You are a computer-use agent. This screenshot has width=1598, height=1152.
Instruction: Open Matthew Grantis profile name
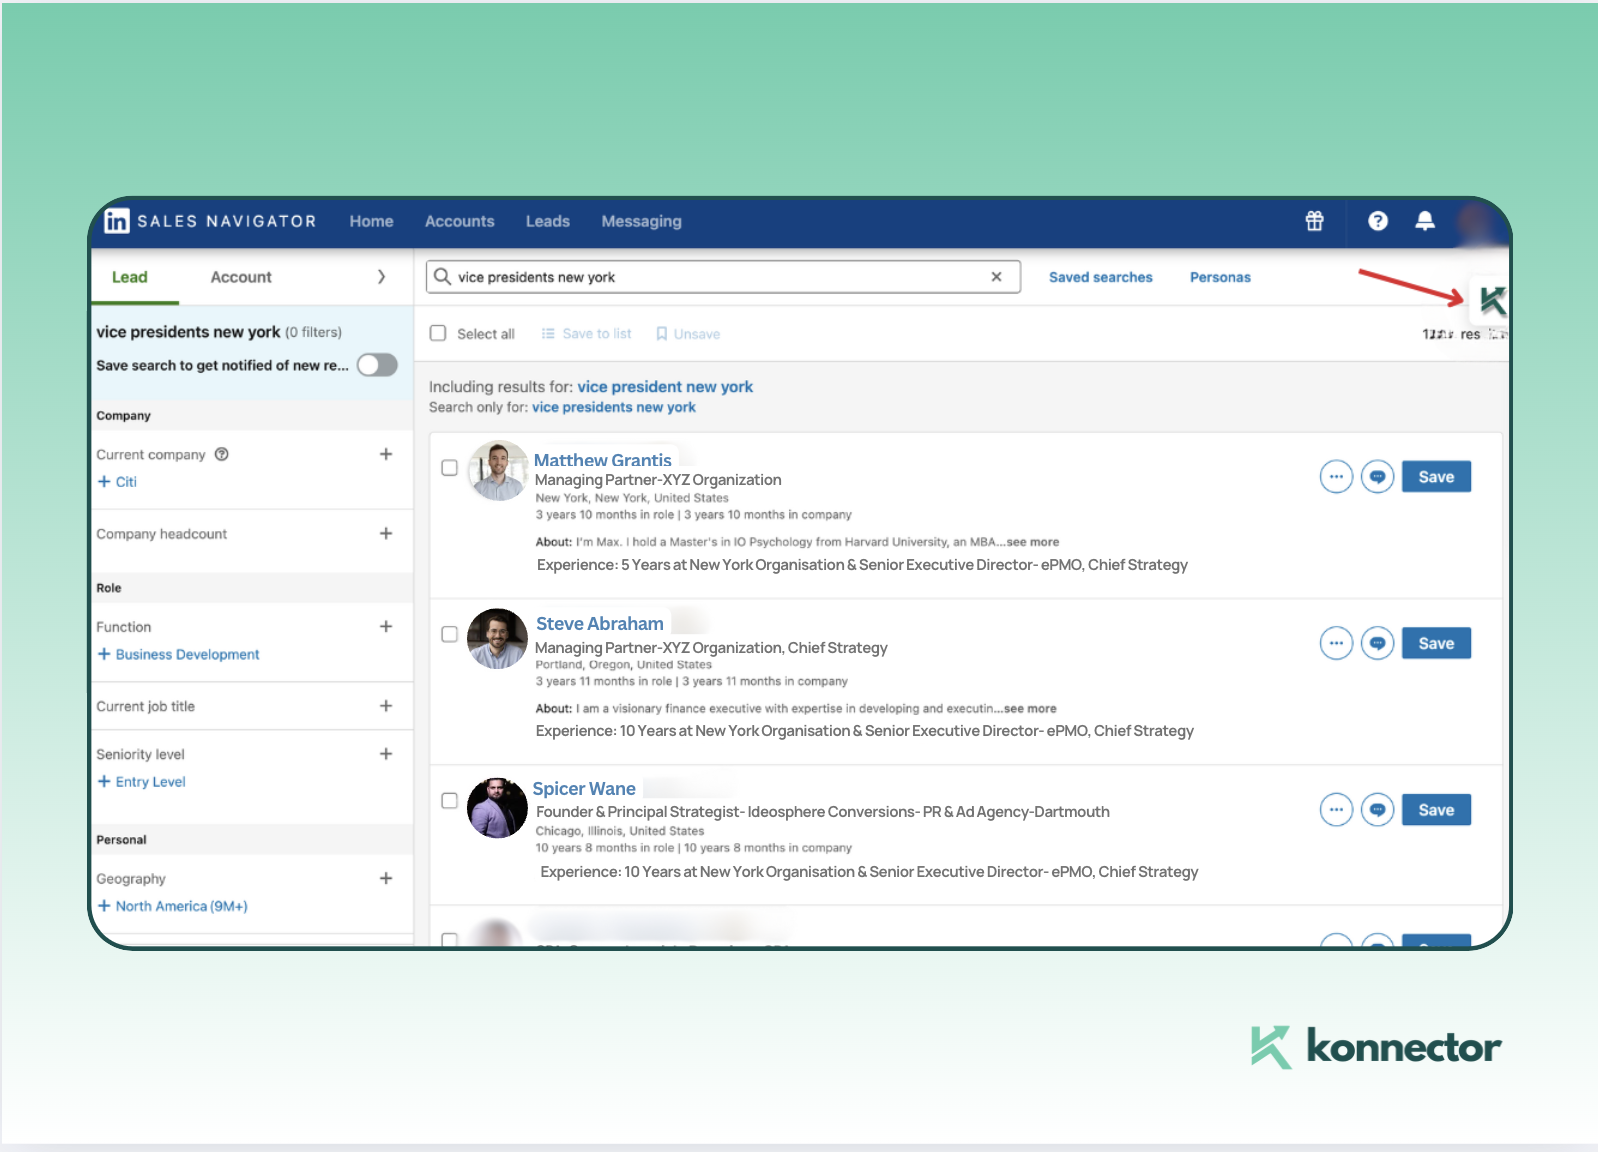(x=603, y=460)
